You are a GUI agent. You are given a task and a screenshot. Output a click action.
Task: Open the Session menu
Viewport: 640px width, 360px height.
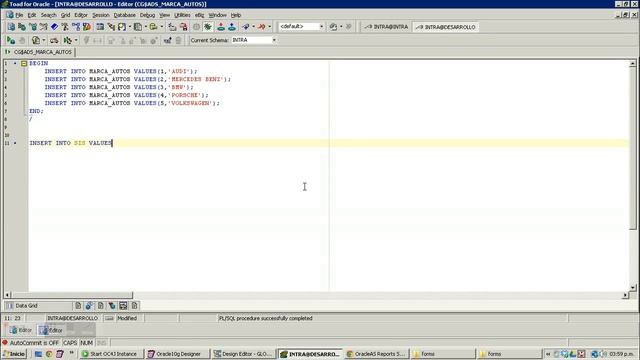100,15
